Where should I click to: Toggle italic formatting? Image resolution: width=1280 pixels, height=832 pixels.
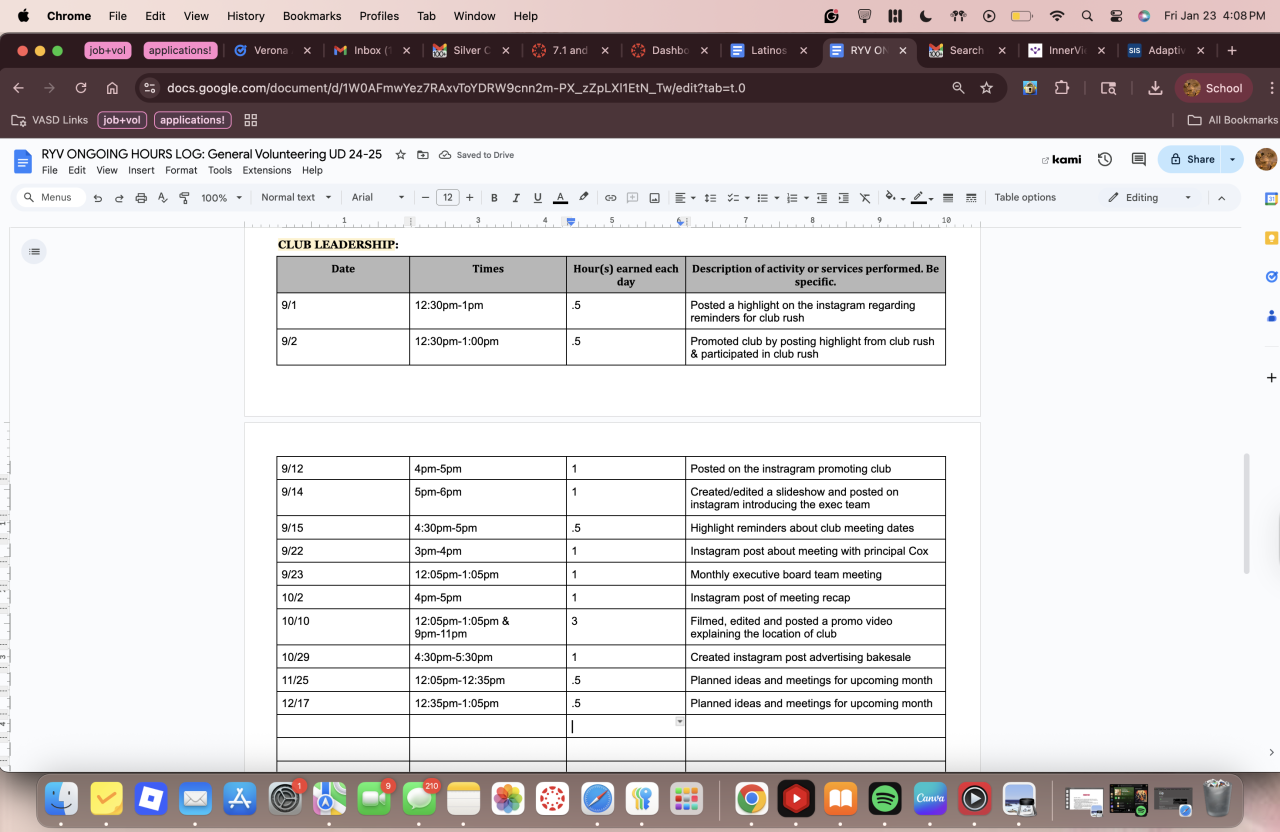[516, 198]
